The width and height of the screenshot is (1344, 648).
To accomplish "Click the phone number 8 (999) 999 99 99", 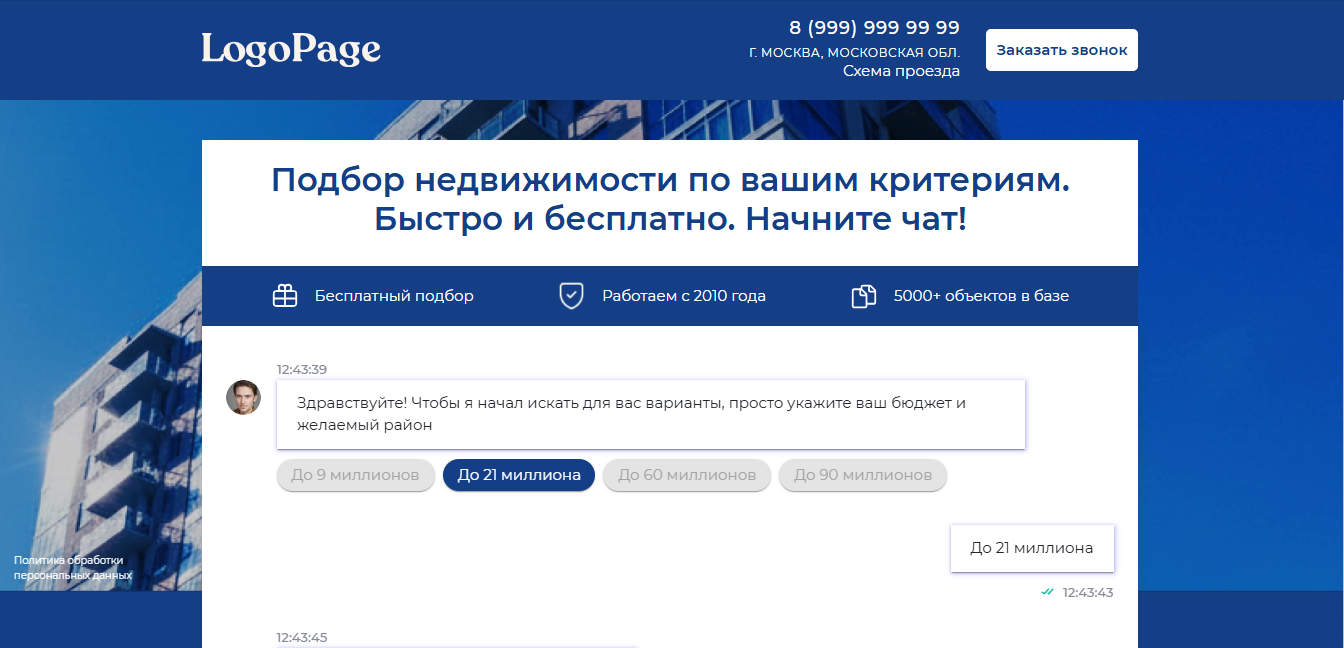I will click(x=874, y=27).
